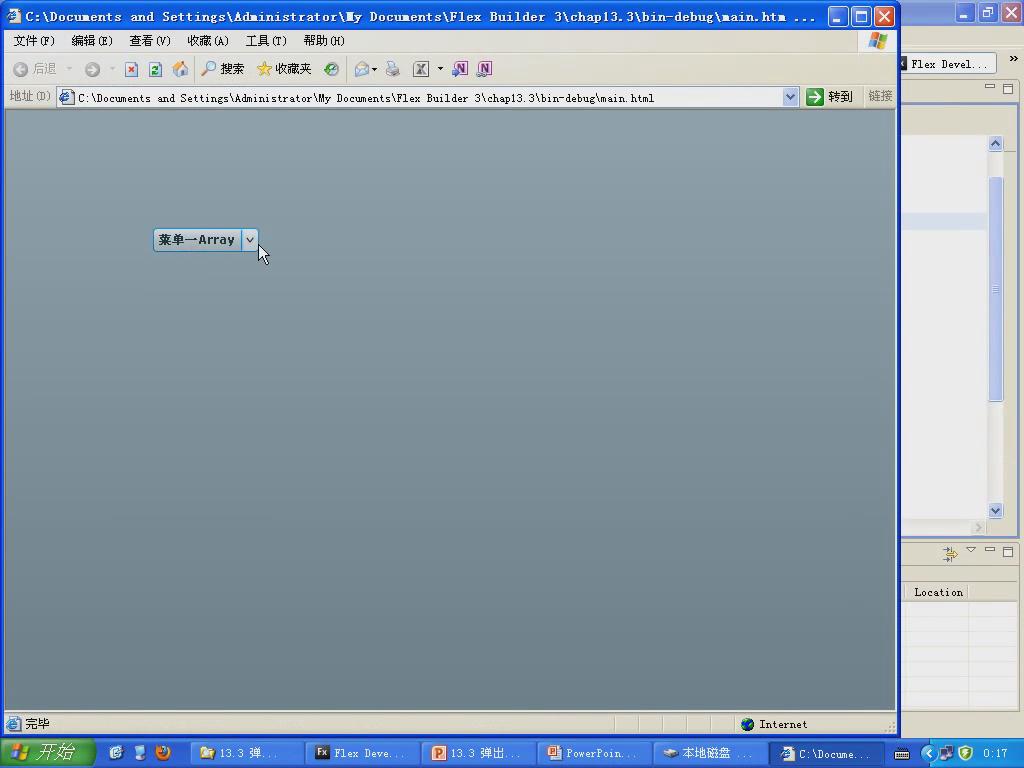Viewport: 1024px width, 768px height.
Task: Launch Firefox from quick launch
Action: (163, 752)
